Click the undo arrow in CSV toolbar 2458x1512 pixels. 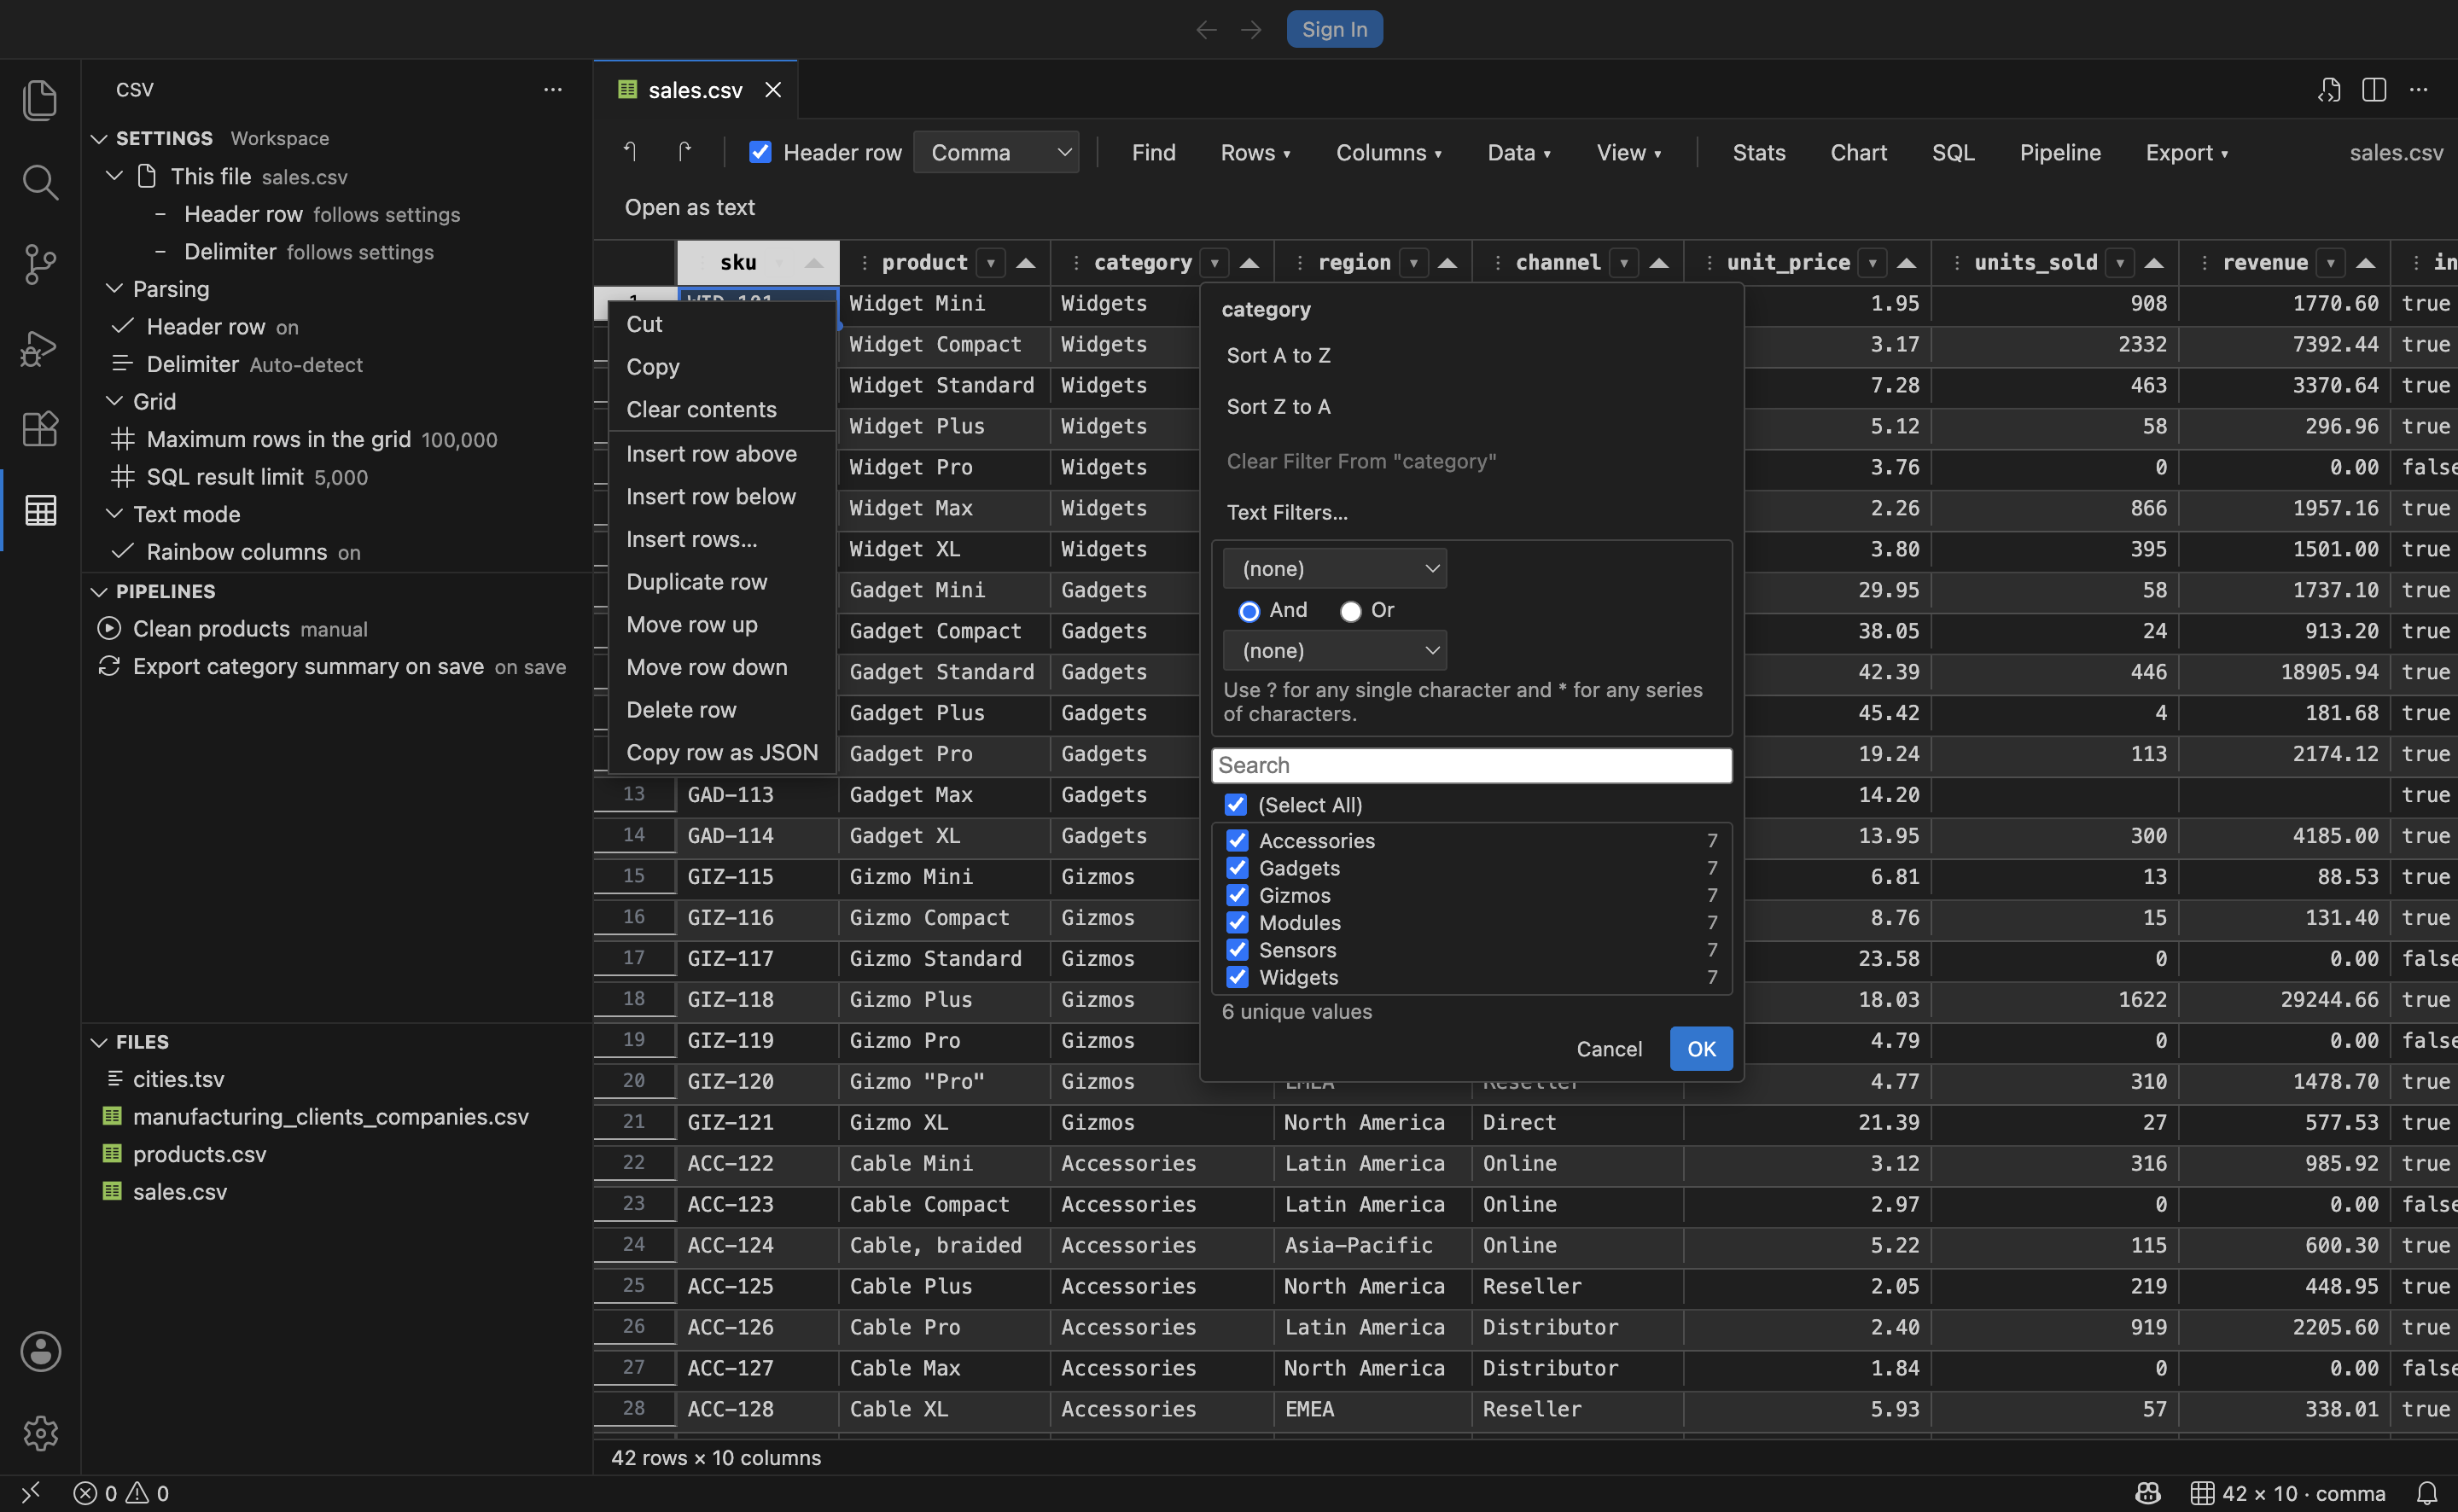click(630, 152)
